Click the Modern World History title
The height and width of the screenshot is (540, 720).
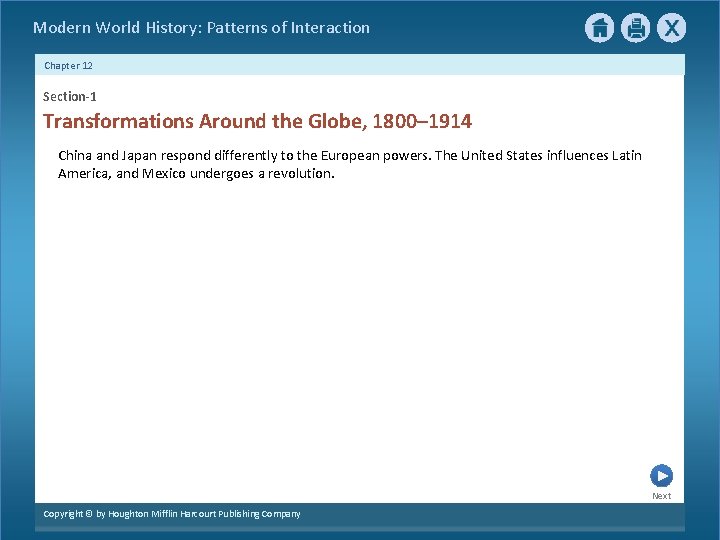pos(201,28)
